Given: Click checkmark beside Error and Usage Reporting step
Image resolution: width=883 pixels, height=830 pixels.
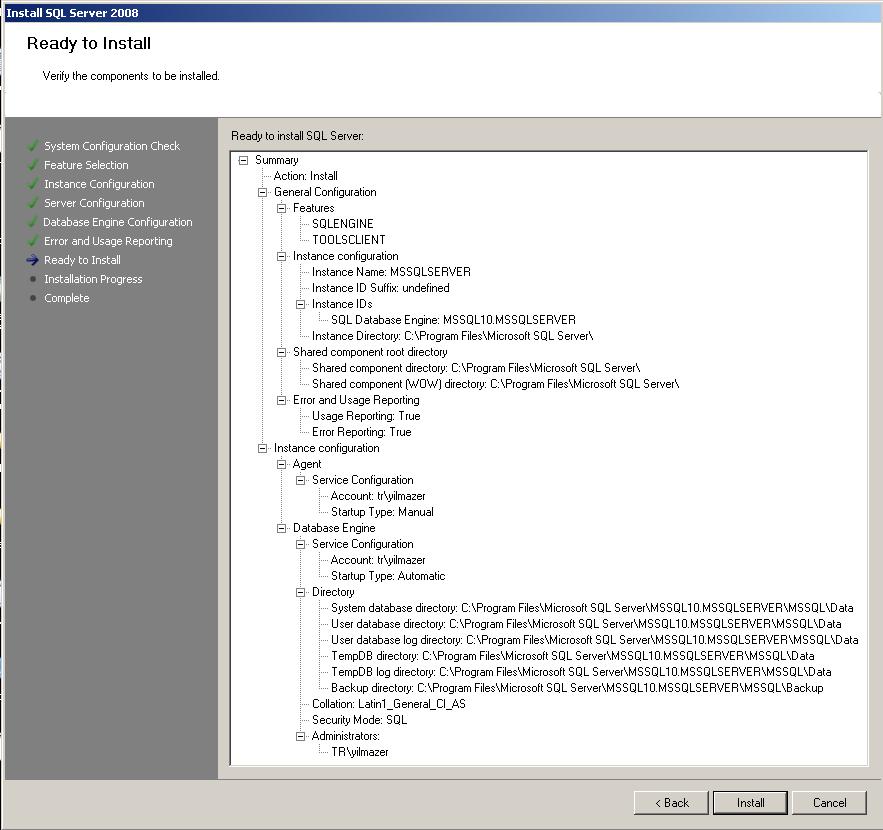Looking at the screenshot, I should click(33, 241).
